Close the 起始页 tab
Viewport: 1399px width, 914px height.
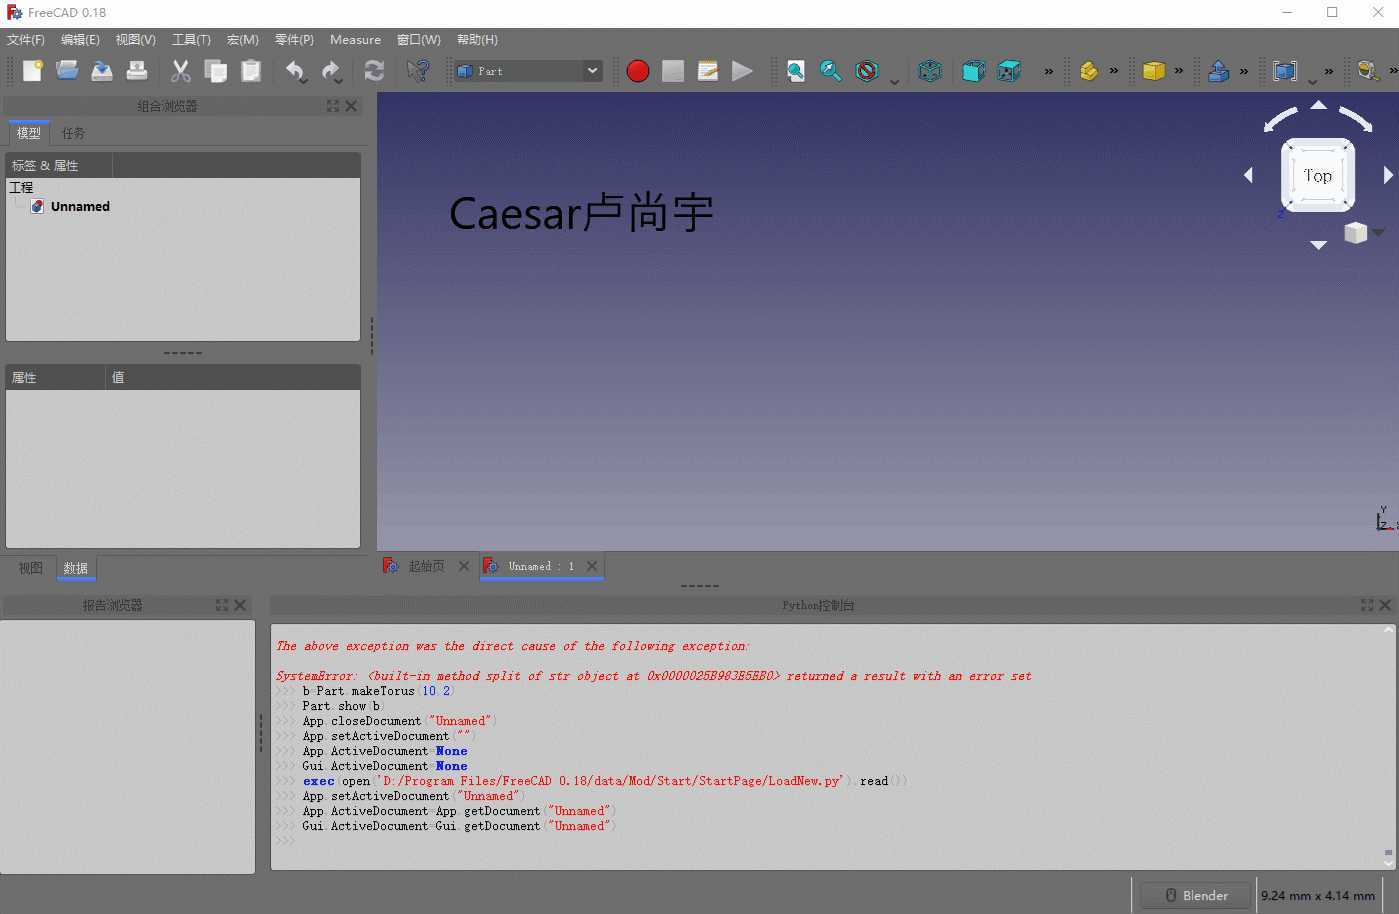pyautogui.click(x=464, y=566)
